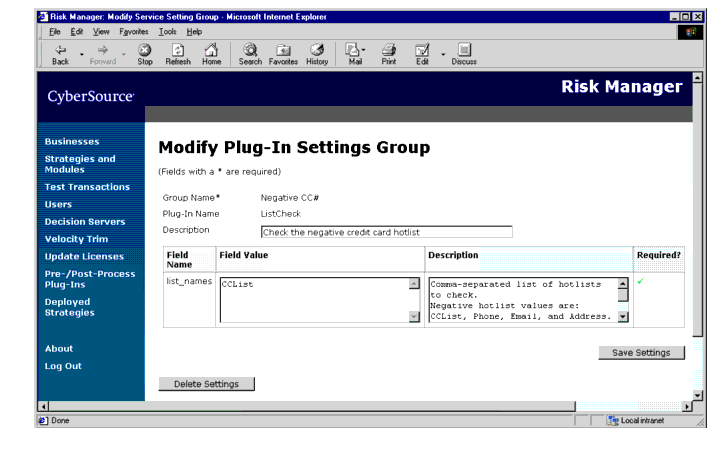713x454 pixels.
Task: Click the Done status bar text
Action: [60, 421]
